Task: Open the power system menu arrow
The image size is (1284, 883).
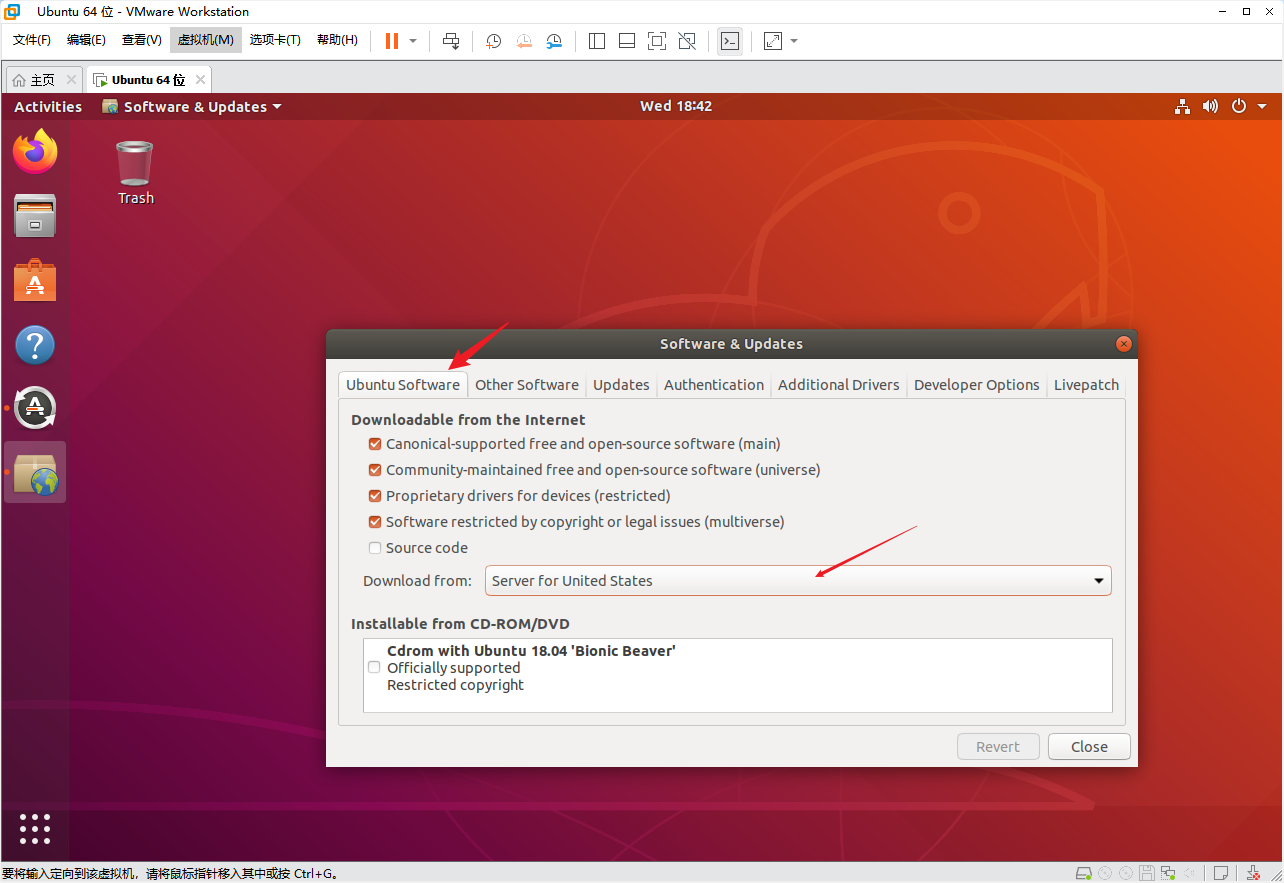Action: tap(1262, 106)
